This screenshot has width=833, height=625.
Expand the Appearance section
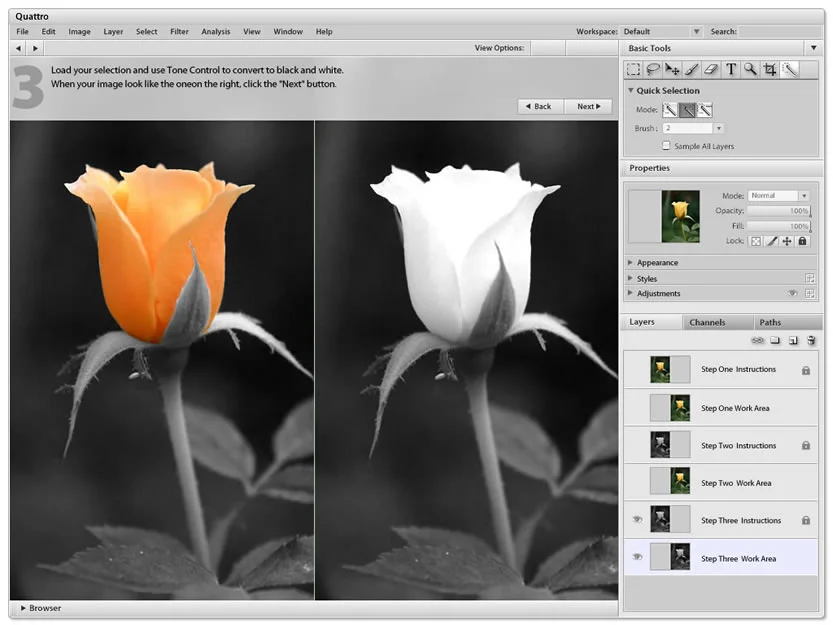(630, 262)
